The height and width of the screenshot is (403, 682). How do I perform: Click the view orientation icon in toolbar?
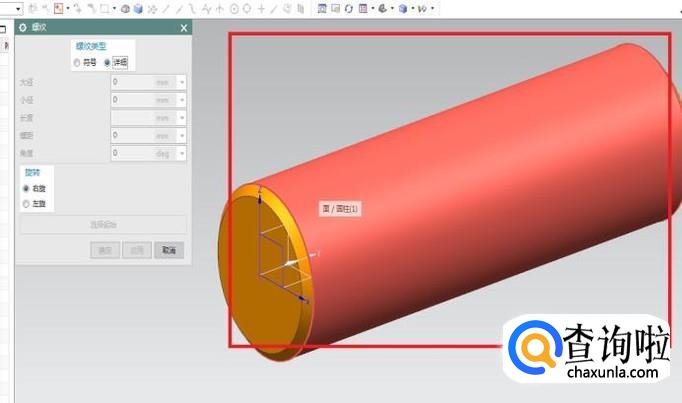pos(383,8)
